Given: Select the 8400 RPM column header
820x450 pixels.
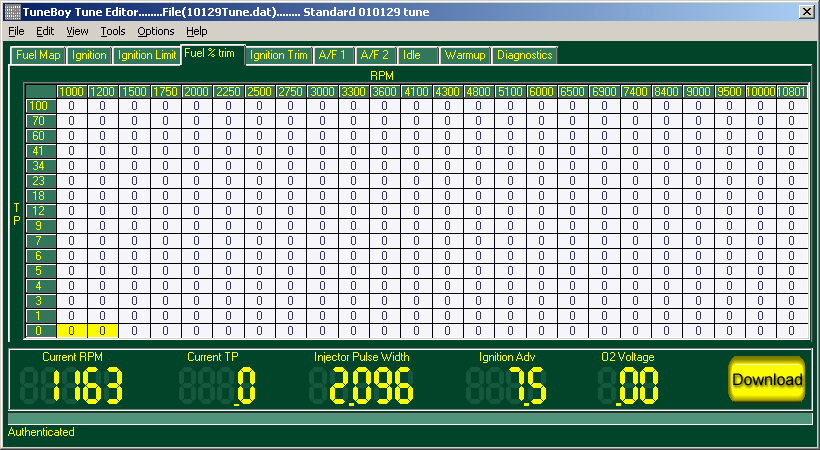Looking at the screenshot, I should point(666,92).
